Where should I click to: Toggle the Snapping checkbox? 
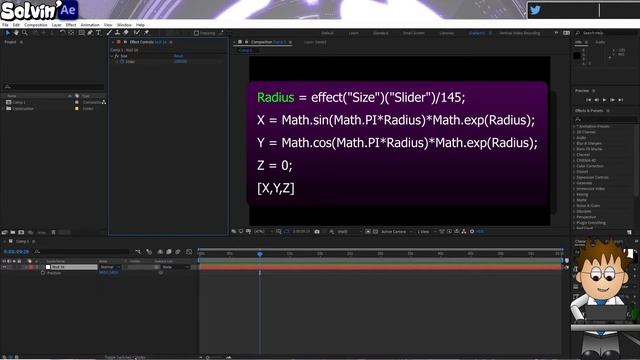point(196,33)
